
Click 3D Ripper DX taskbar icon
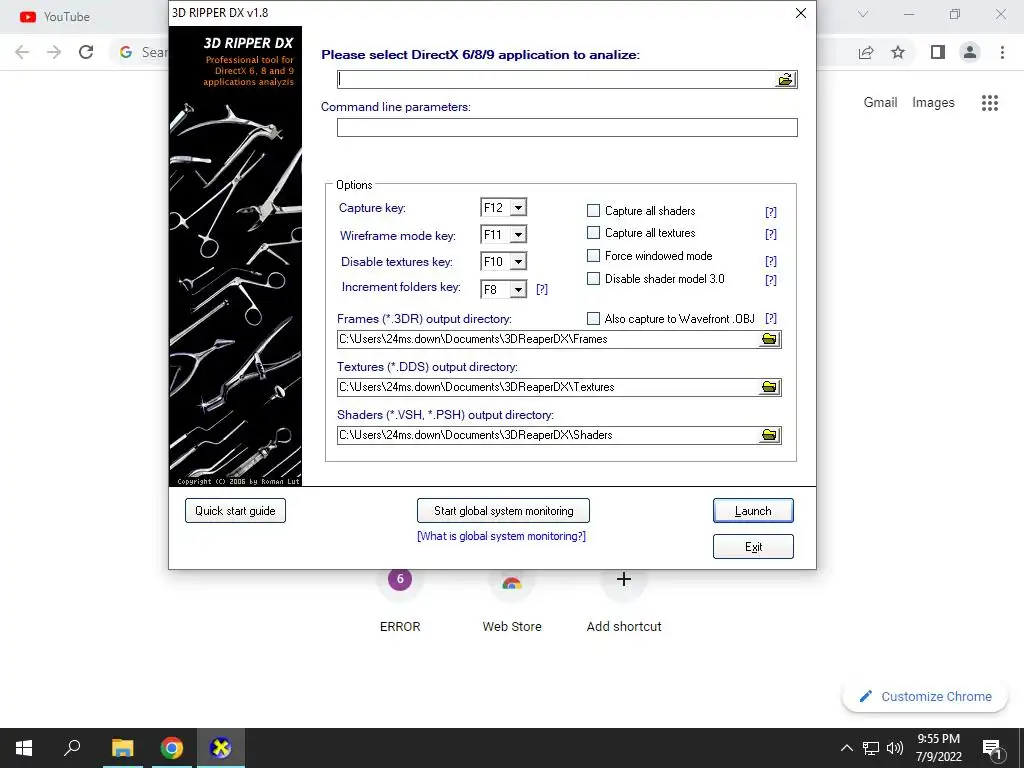click(x=221, y=748)
